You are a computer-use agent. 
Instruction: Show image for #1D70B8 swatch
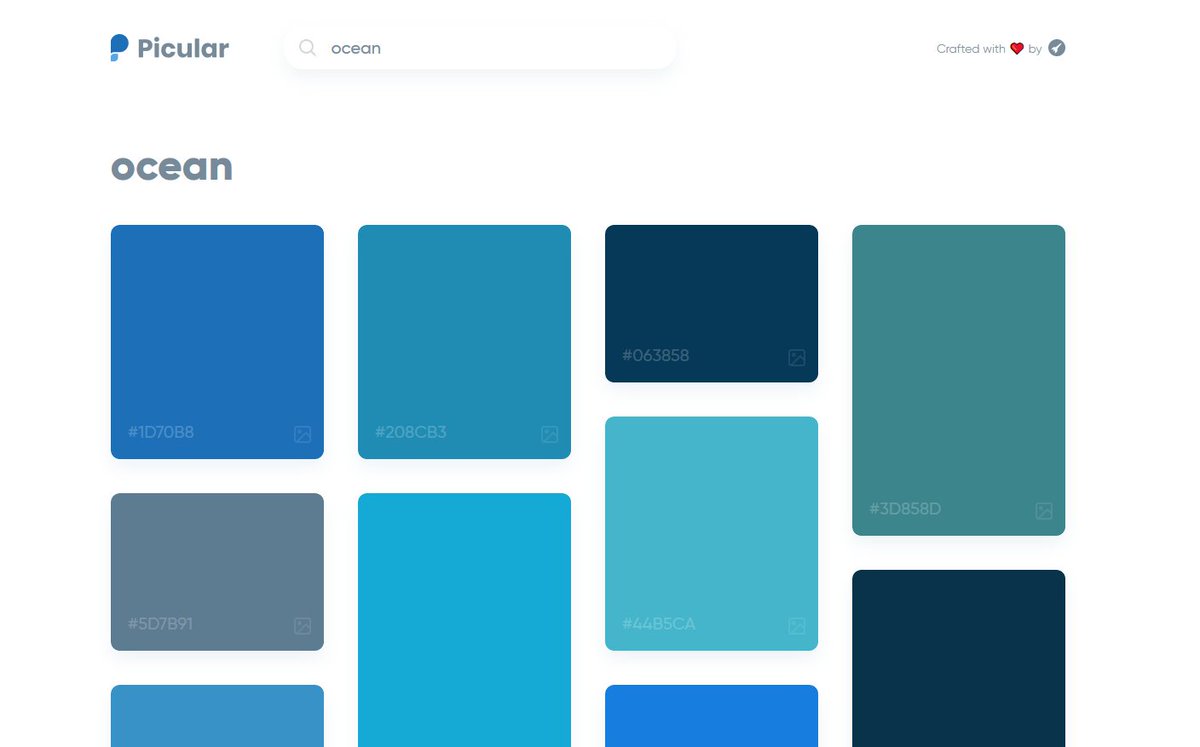tap(302, 434)
